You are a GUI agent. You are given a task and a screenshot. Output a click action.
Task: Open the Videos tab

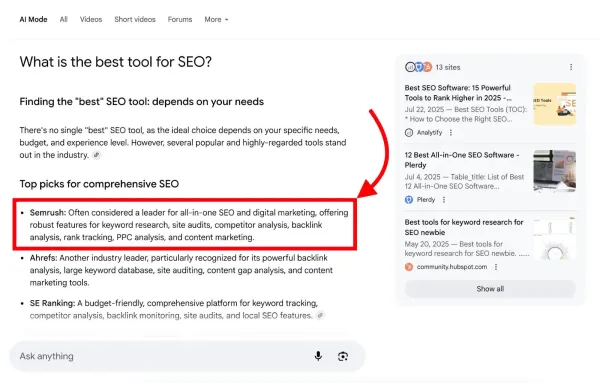pos(91,20)
